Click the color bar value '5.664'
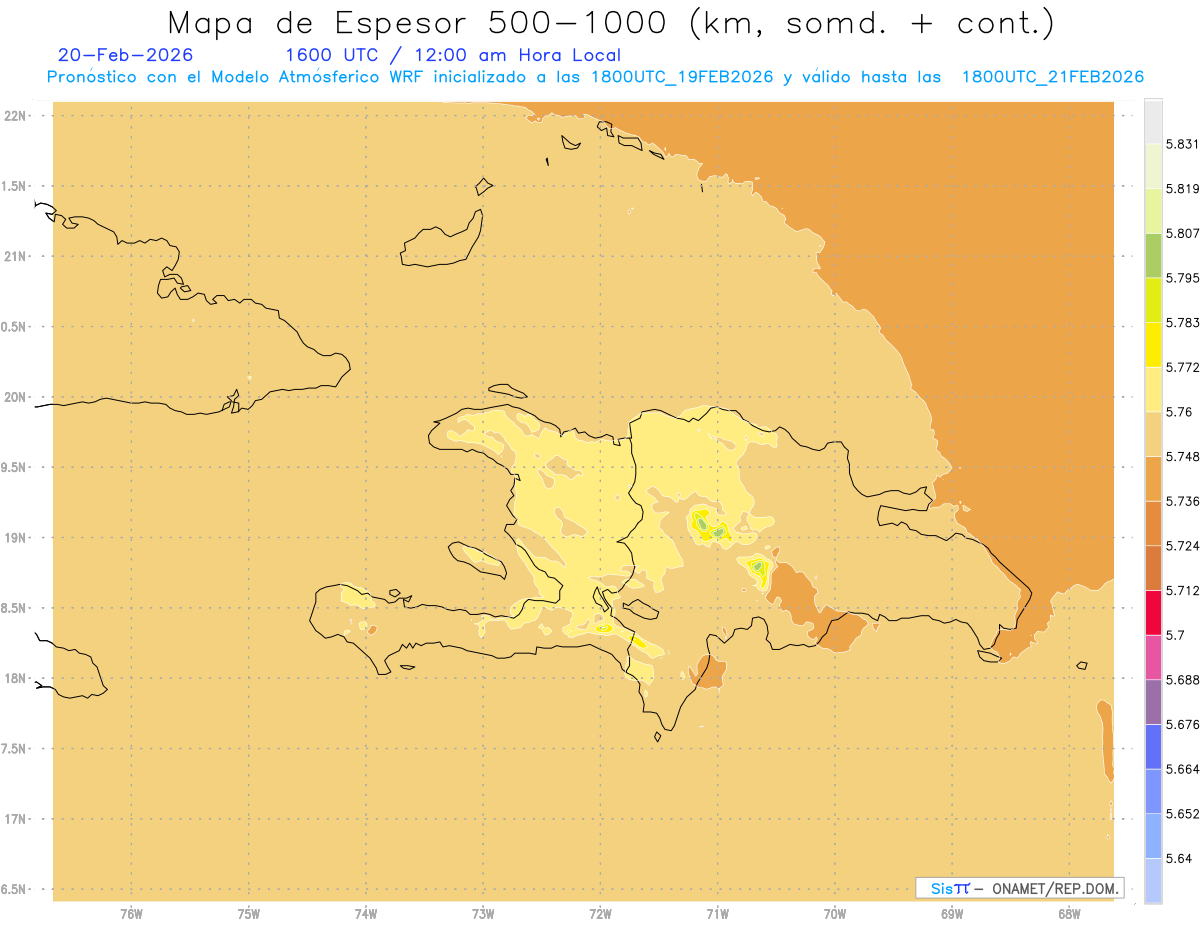Viewport: 1200px width, 927px height. [x=1184, y=769]
